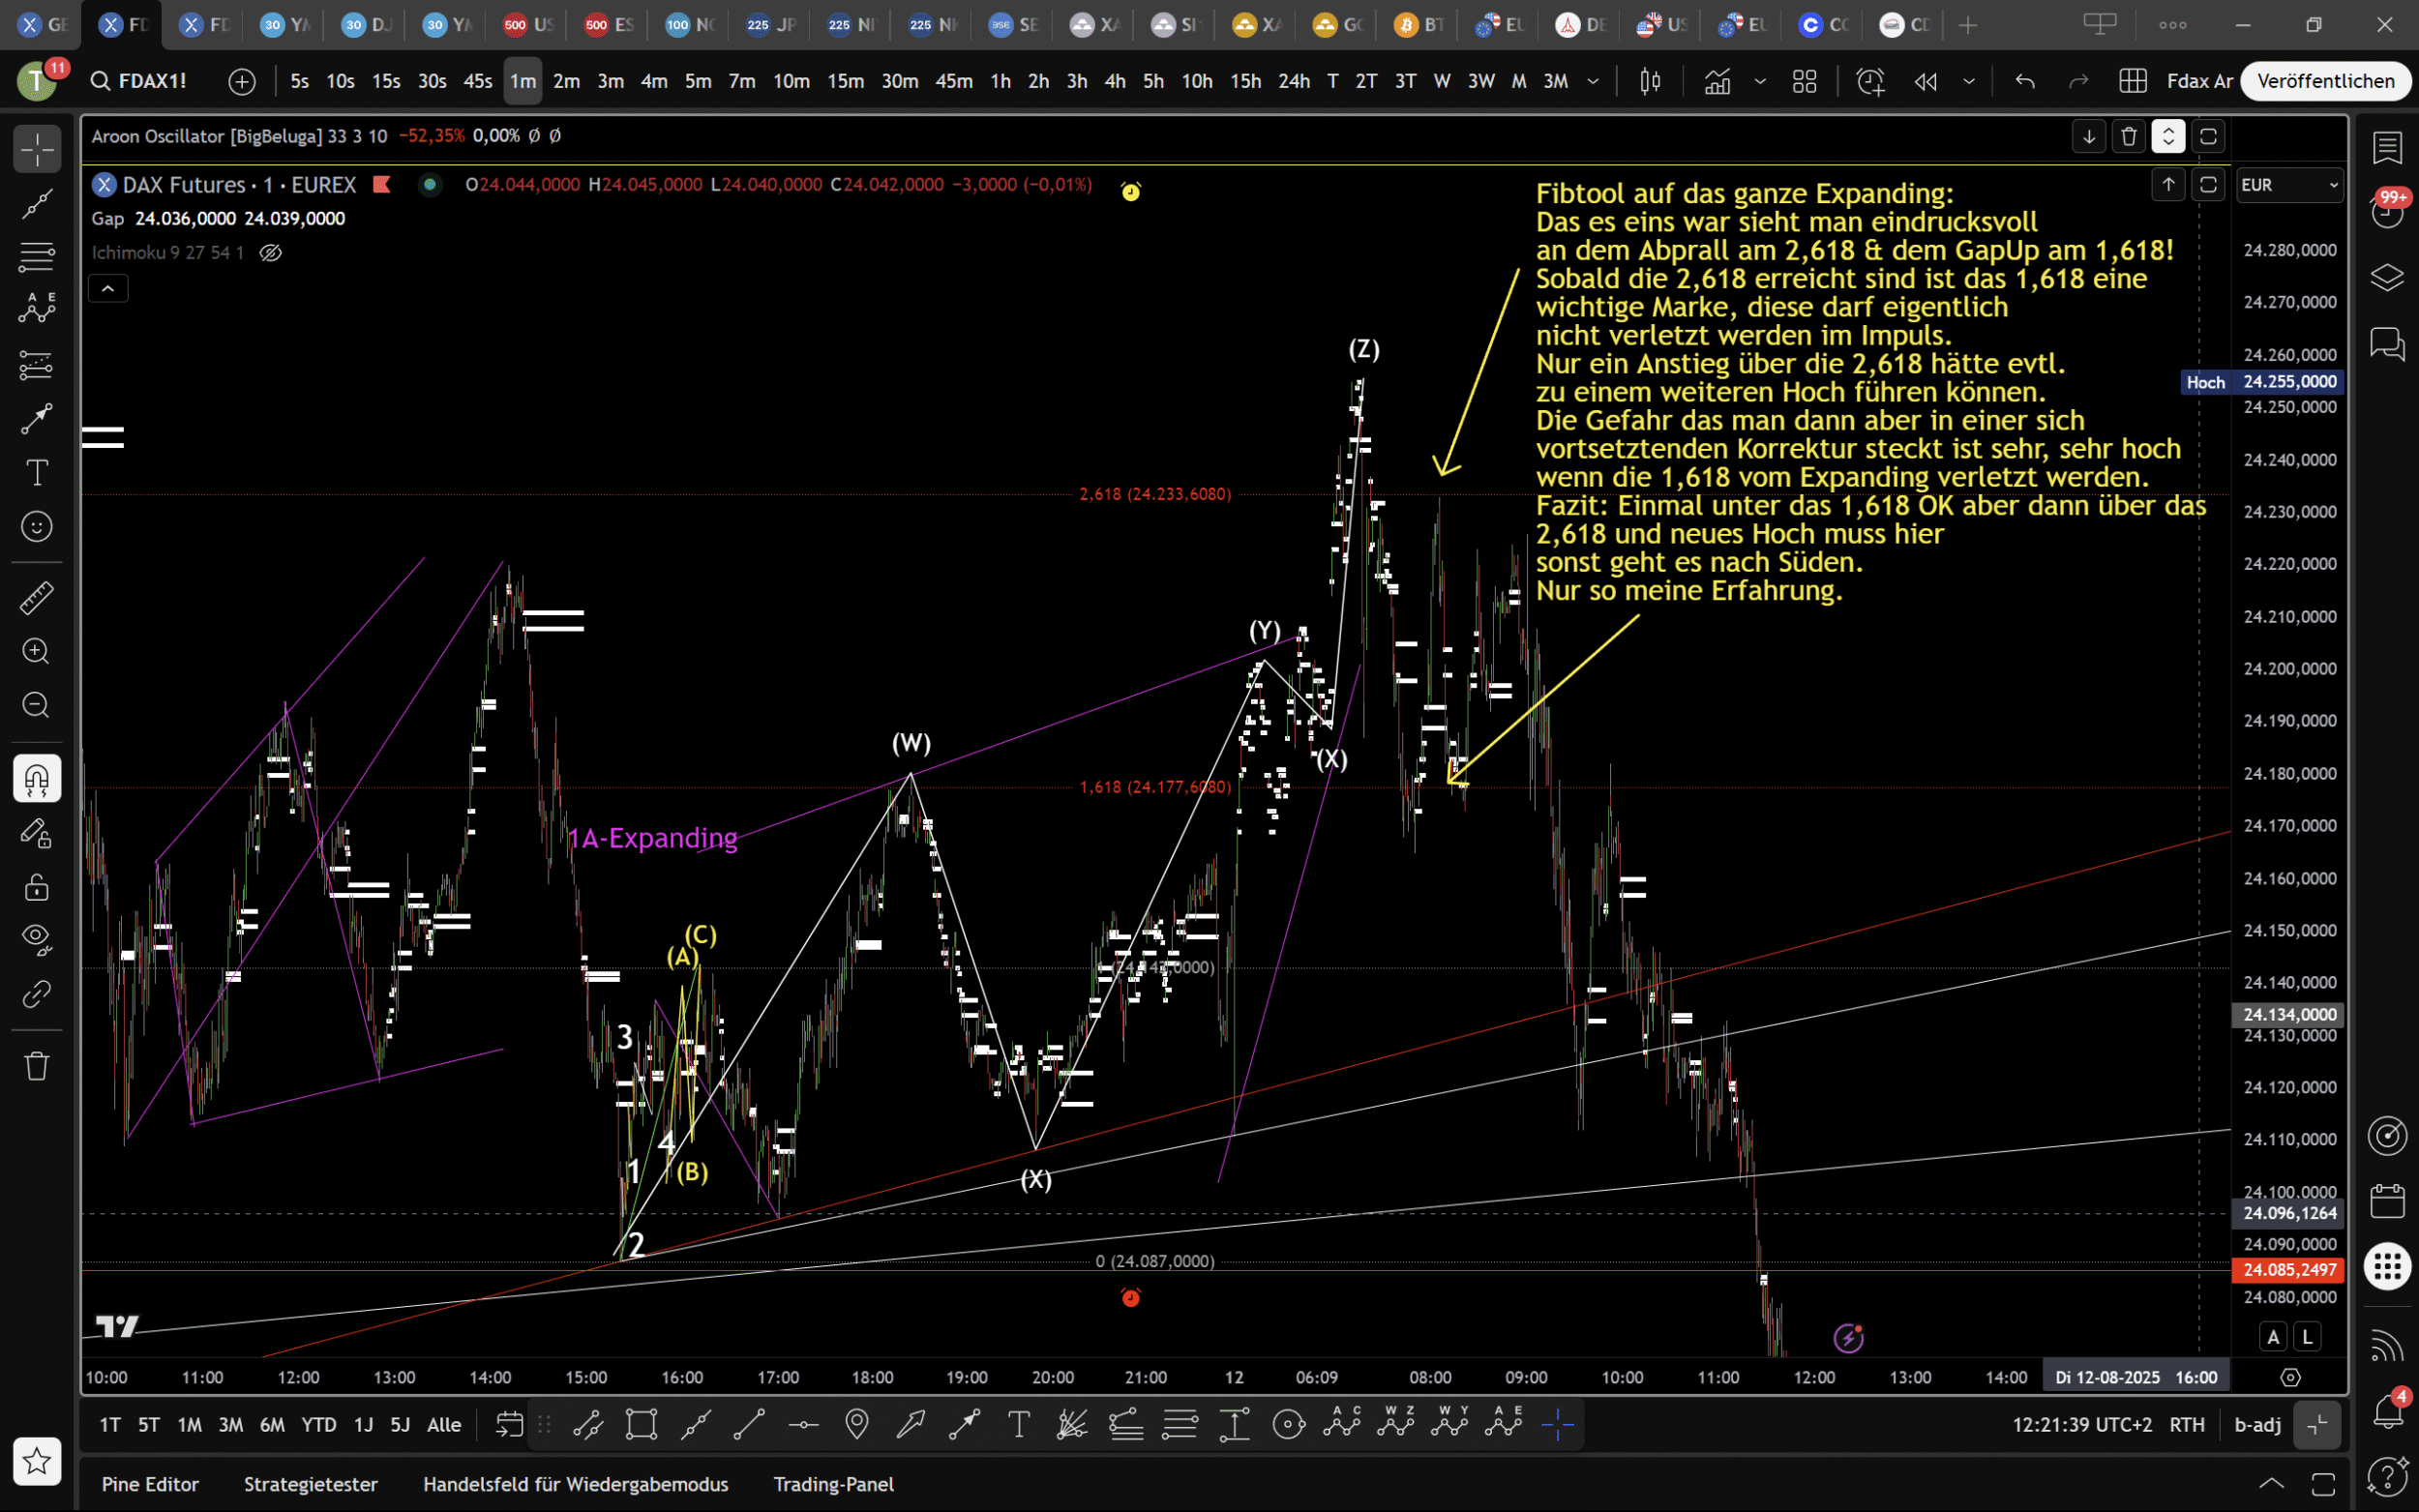Select the ruler measure tool

pyautogui.click(x=37, y=598)
